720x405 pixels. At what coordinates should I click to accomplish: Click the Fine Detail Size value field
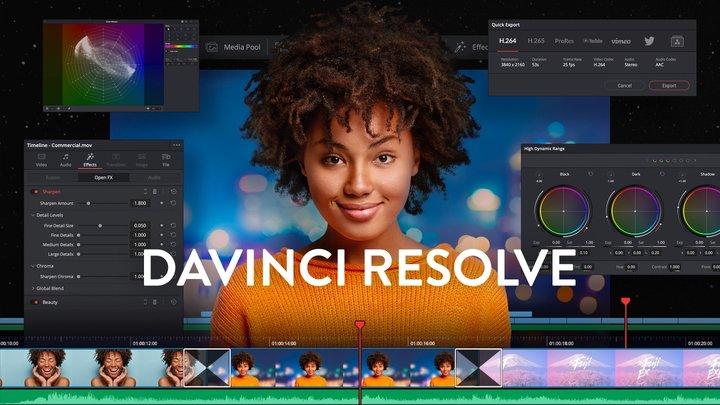click(x=140, y=225)
